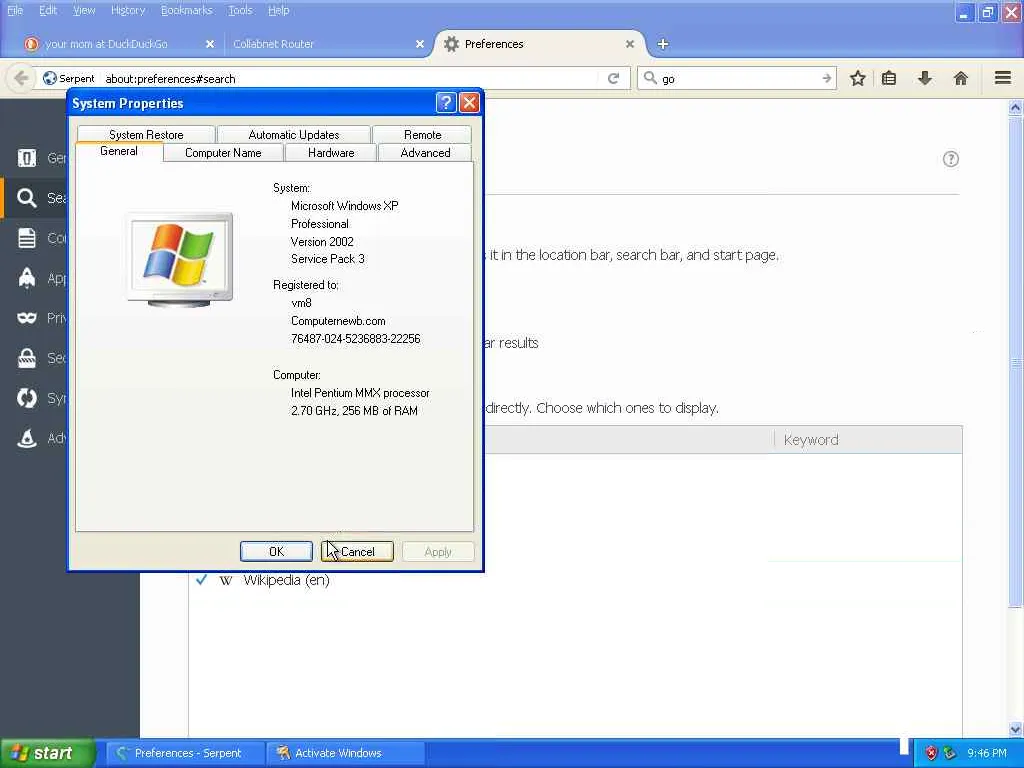Click the 2.70 GHz, 256 MB of RAM text
The width and height of the screenshot is (1024, 768).
point(354,410)
